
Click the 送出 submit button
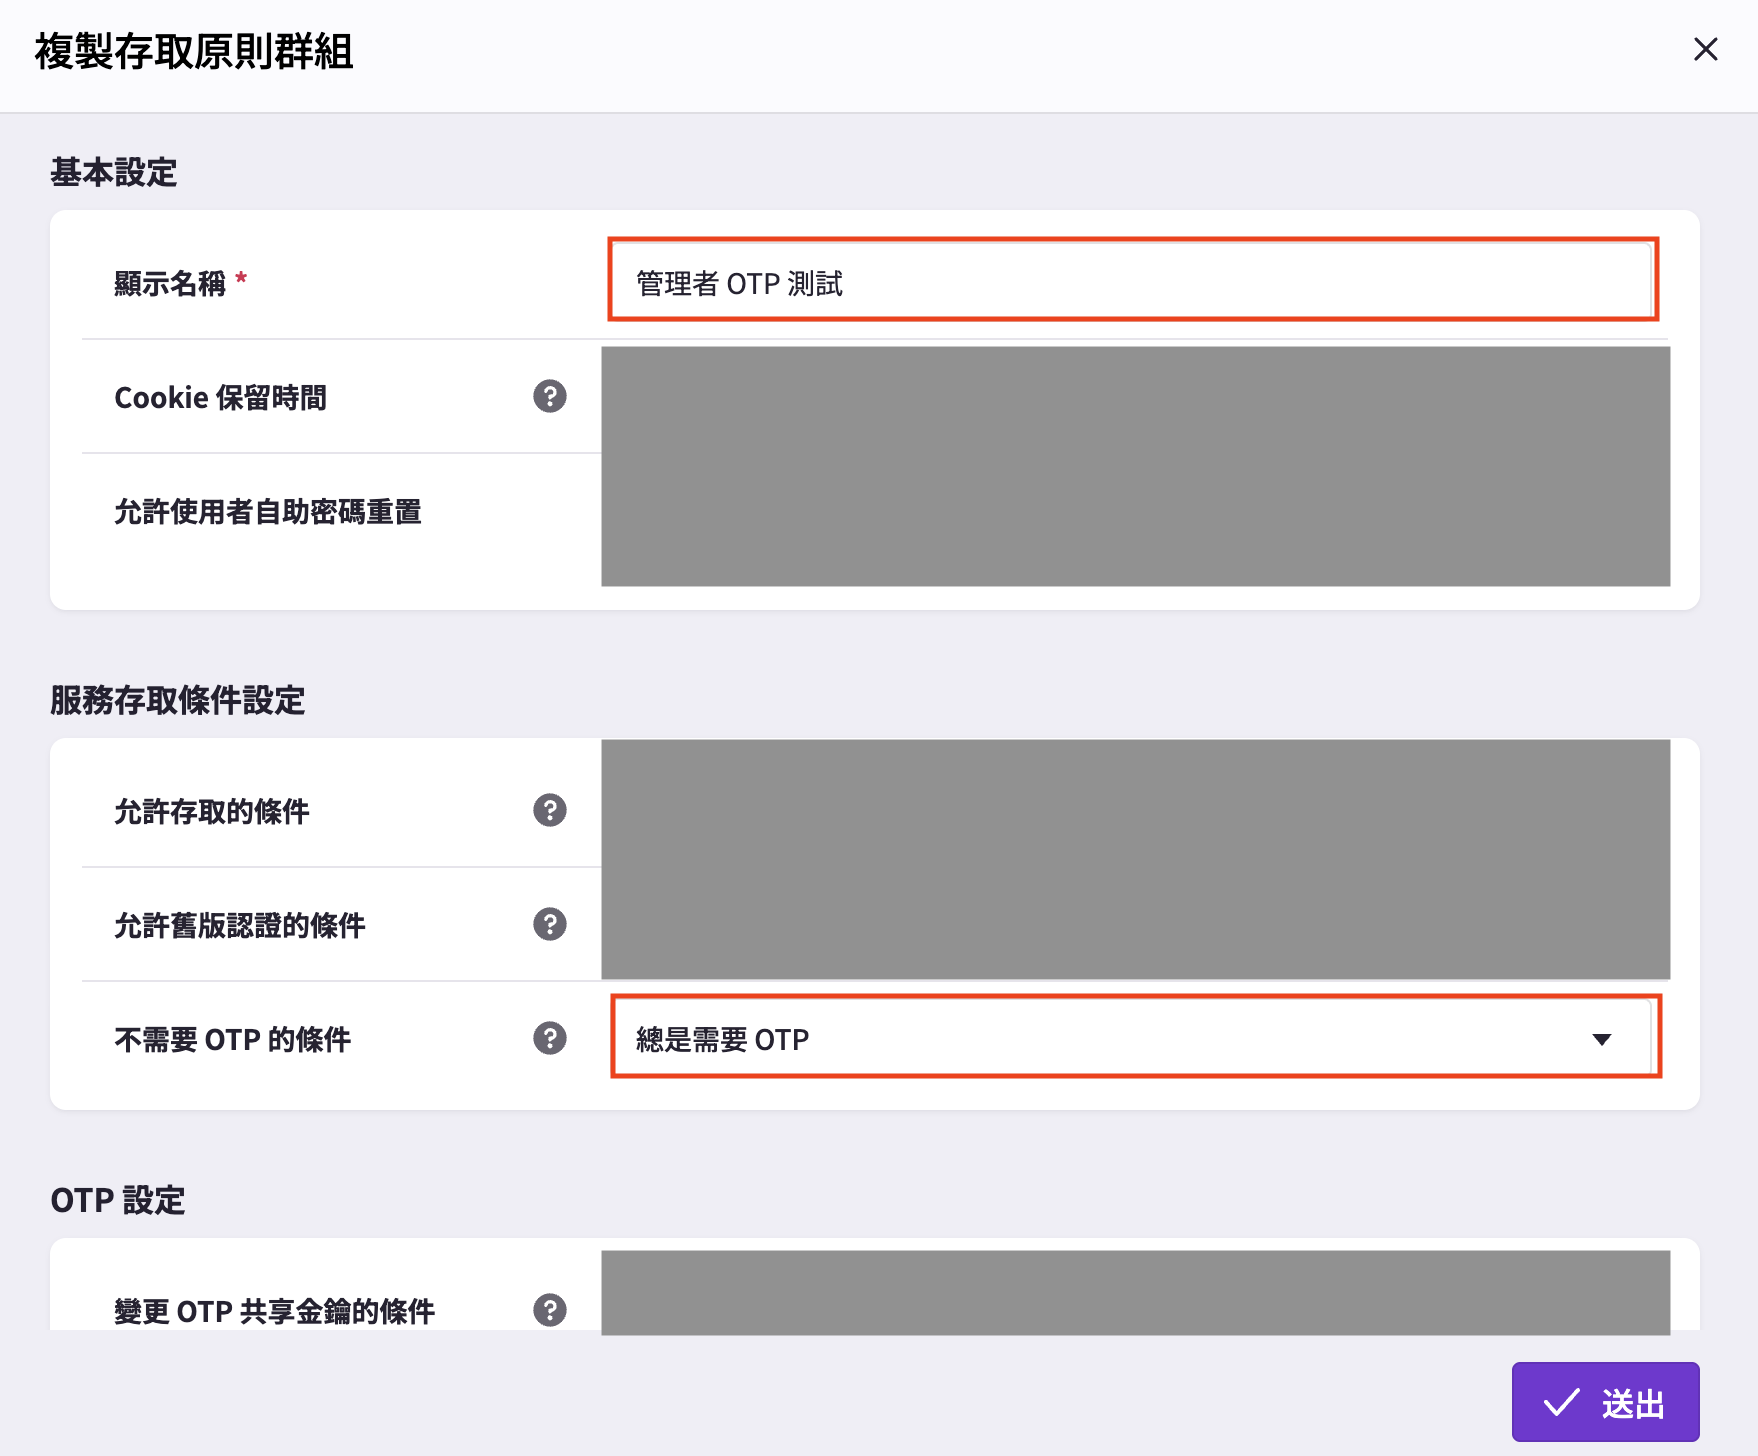point(1605,1402)
